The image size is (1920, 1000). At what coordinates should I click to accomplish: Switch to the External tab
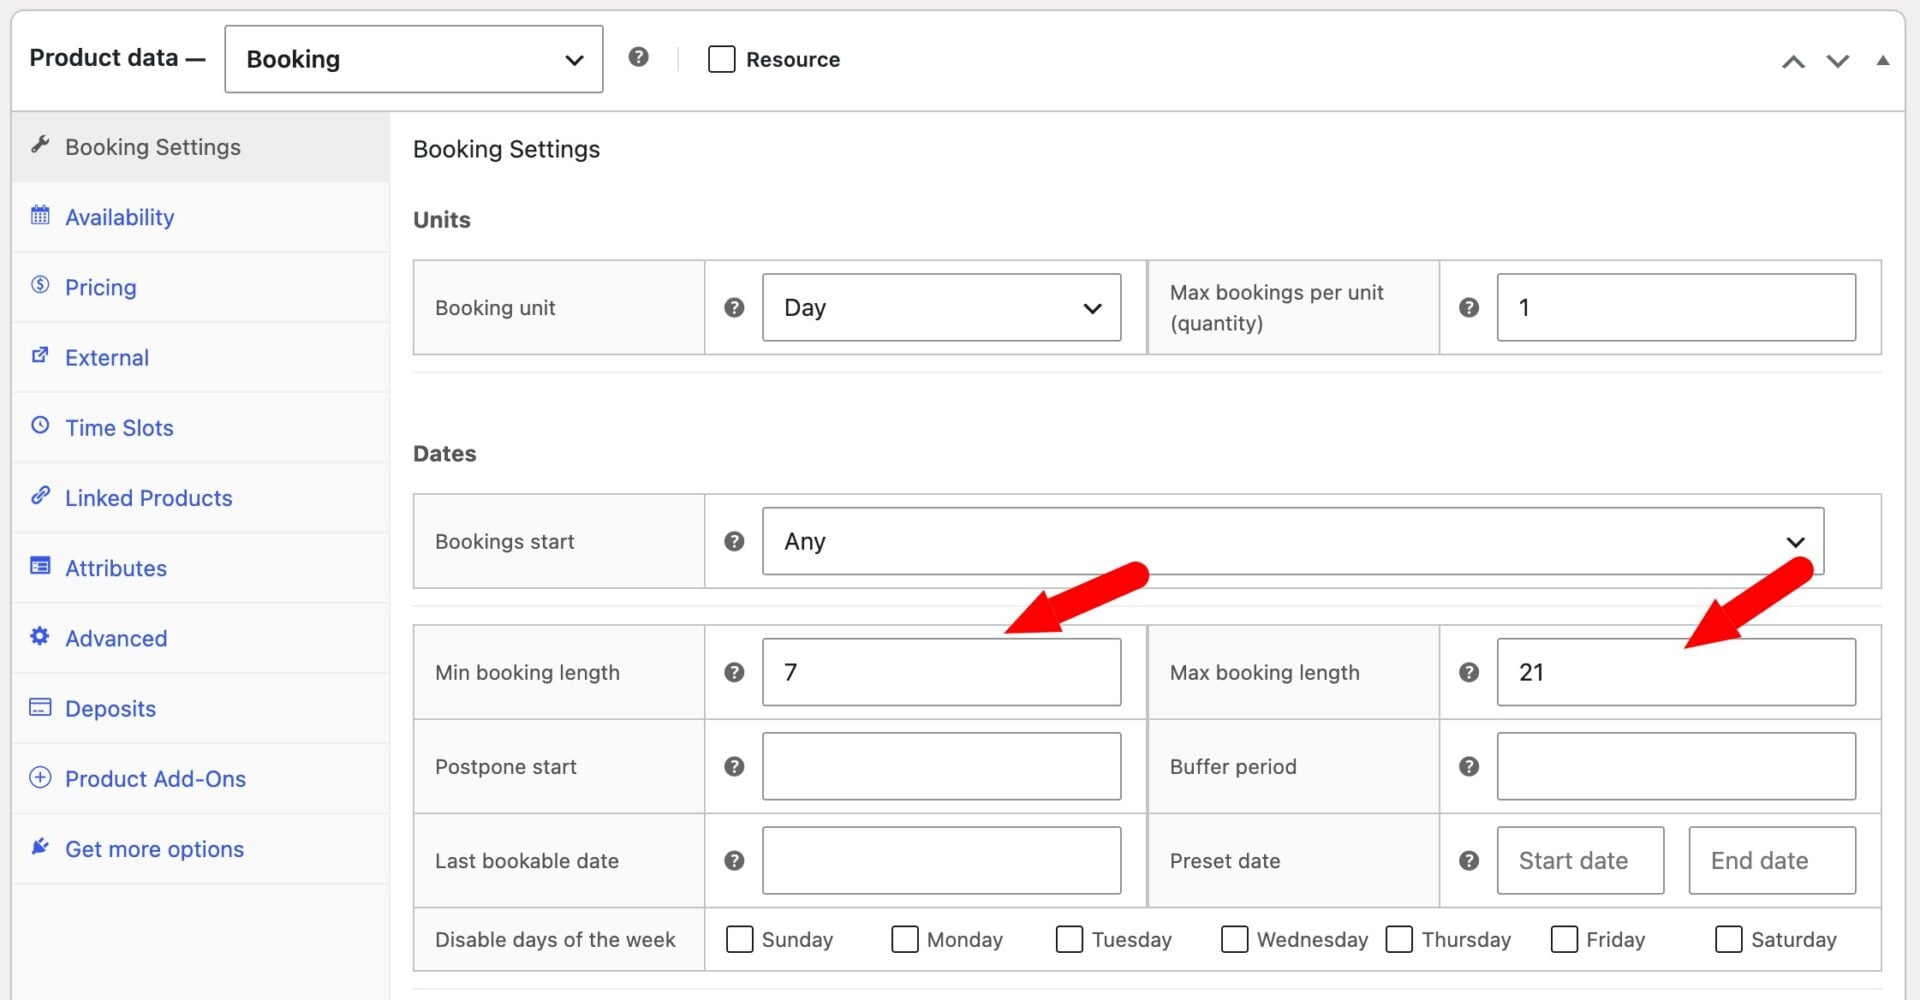tap(200, 357)
